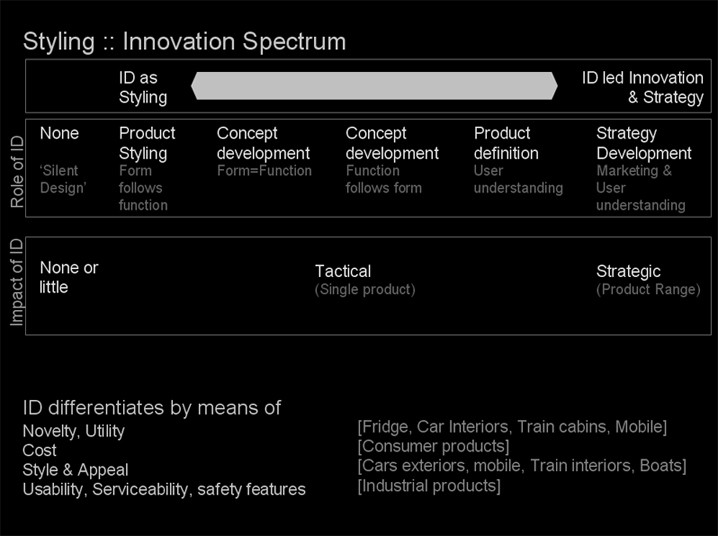Select 'Concept development' Function follows form
The width and height of the screenshot is (718, 536).
(392, 143)
